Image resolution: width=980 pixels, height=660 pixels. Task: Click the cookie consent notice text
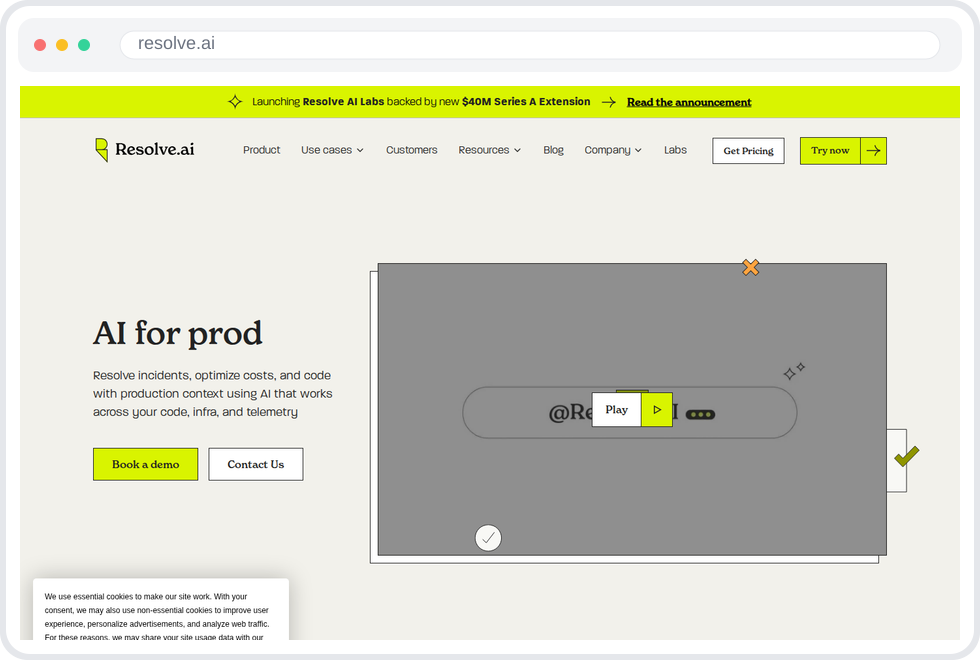coord(157,616)
